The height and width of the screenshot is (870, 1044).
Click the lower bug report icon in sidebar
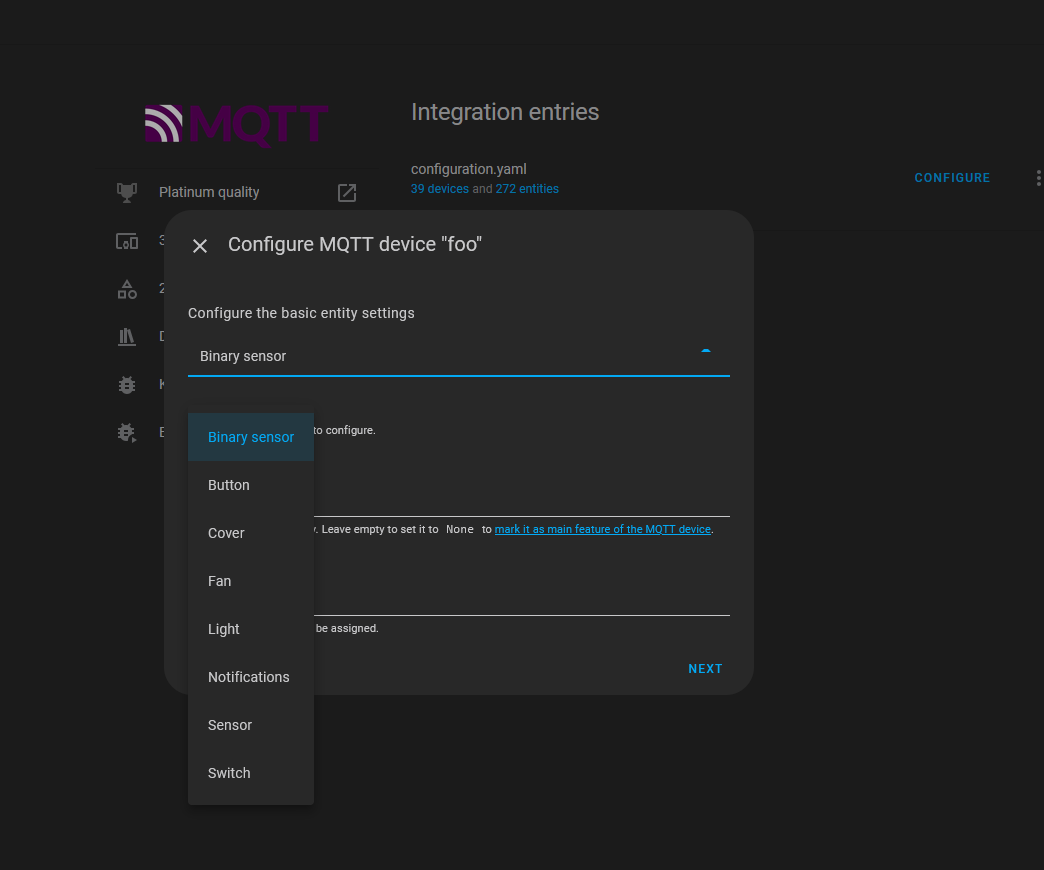click(127, 432)
